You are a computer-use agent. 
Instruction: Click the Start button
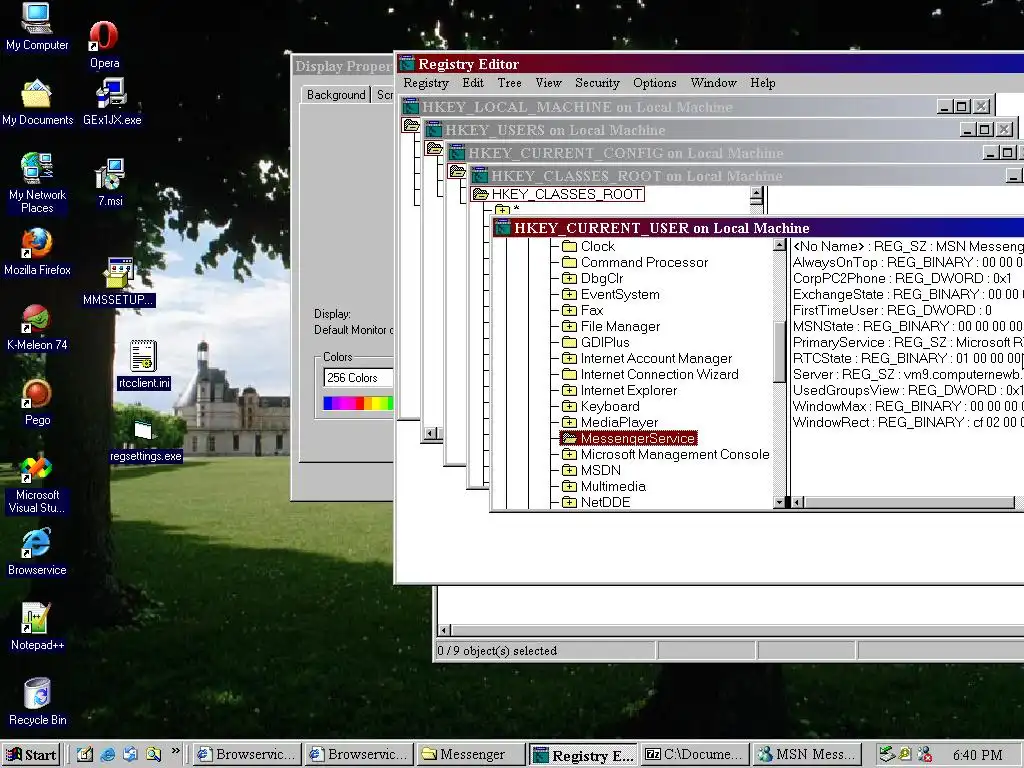tap(31, 755)
